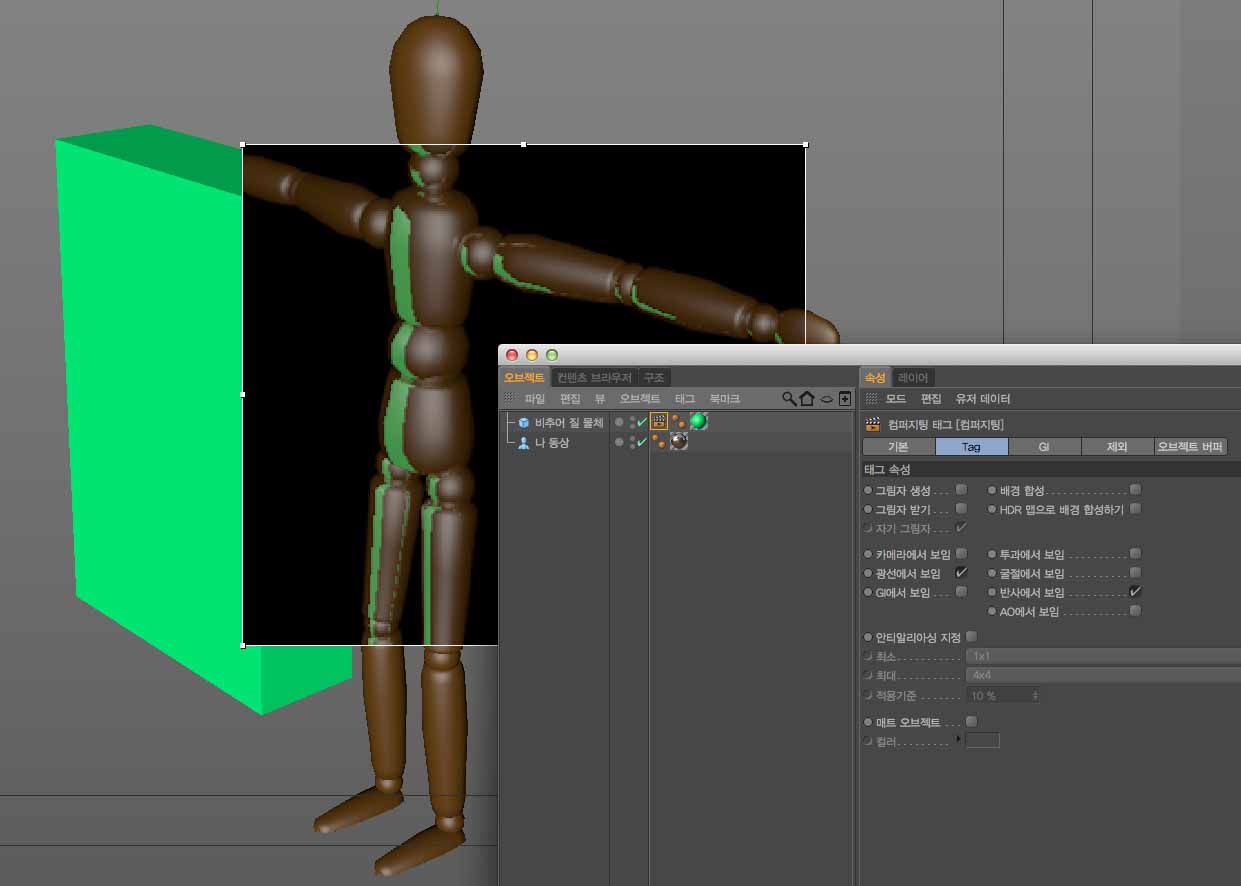Toggle layer dot for 나 동상
The height and width of the screenshot is (886, 1241).
(x=619, y=442)
